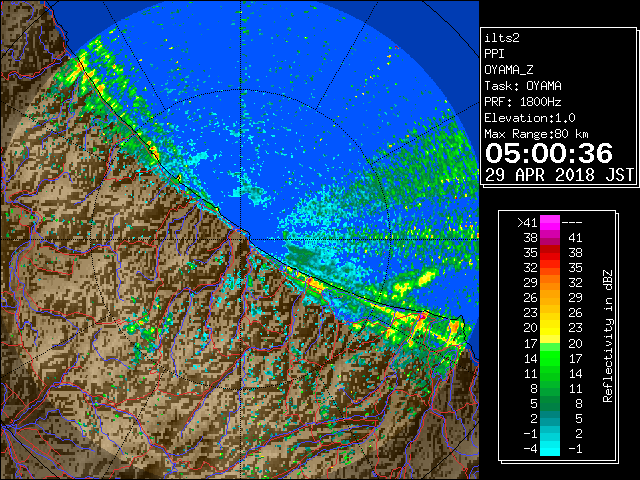Click the left legend label '-4'
Image resolution: width=640 pixels, height=480 pixels.
coord(530,449)
